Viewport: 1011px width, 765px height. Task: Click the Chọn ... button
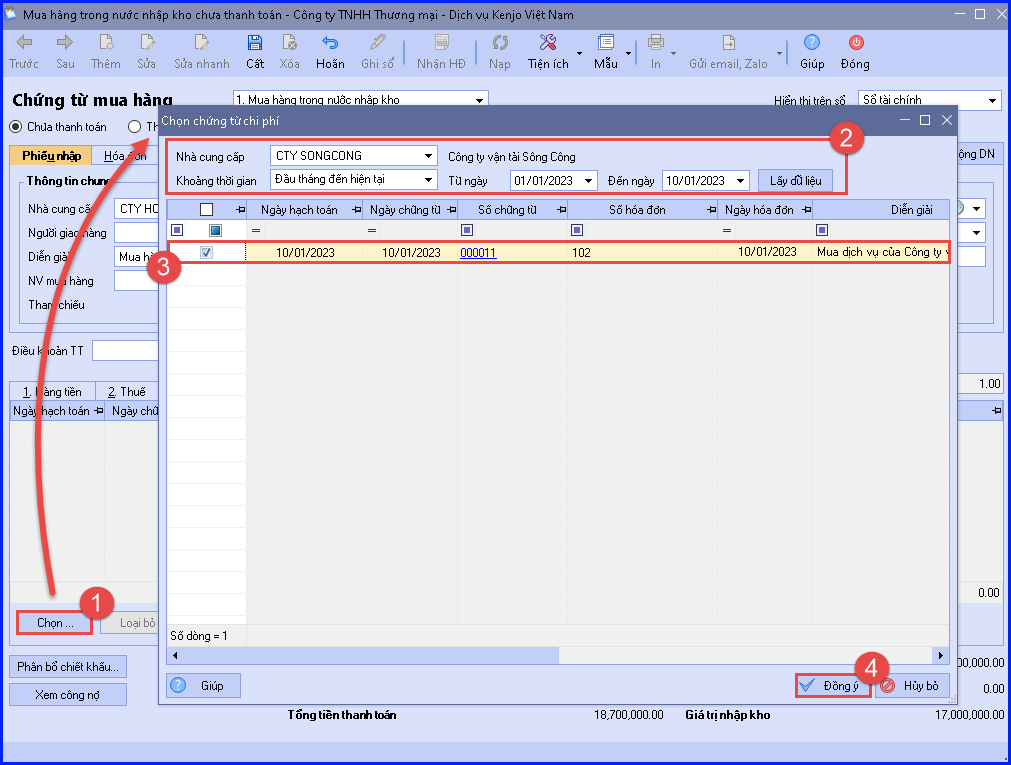point(55,622)
